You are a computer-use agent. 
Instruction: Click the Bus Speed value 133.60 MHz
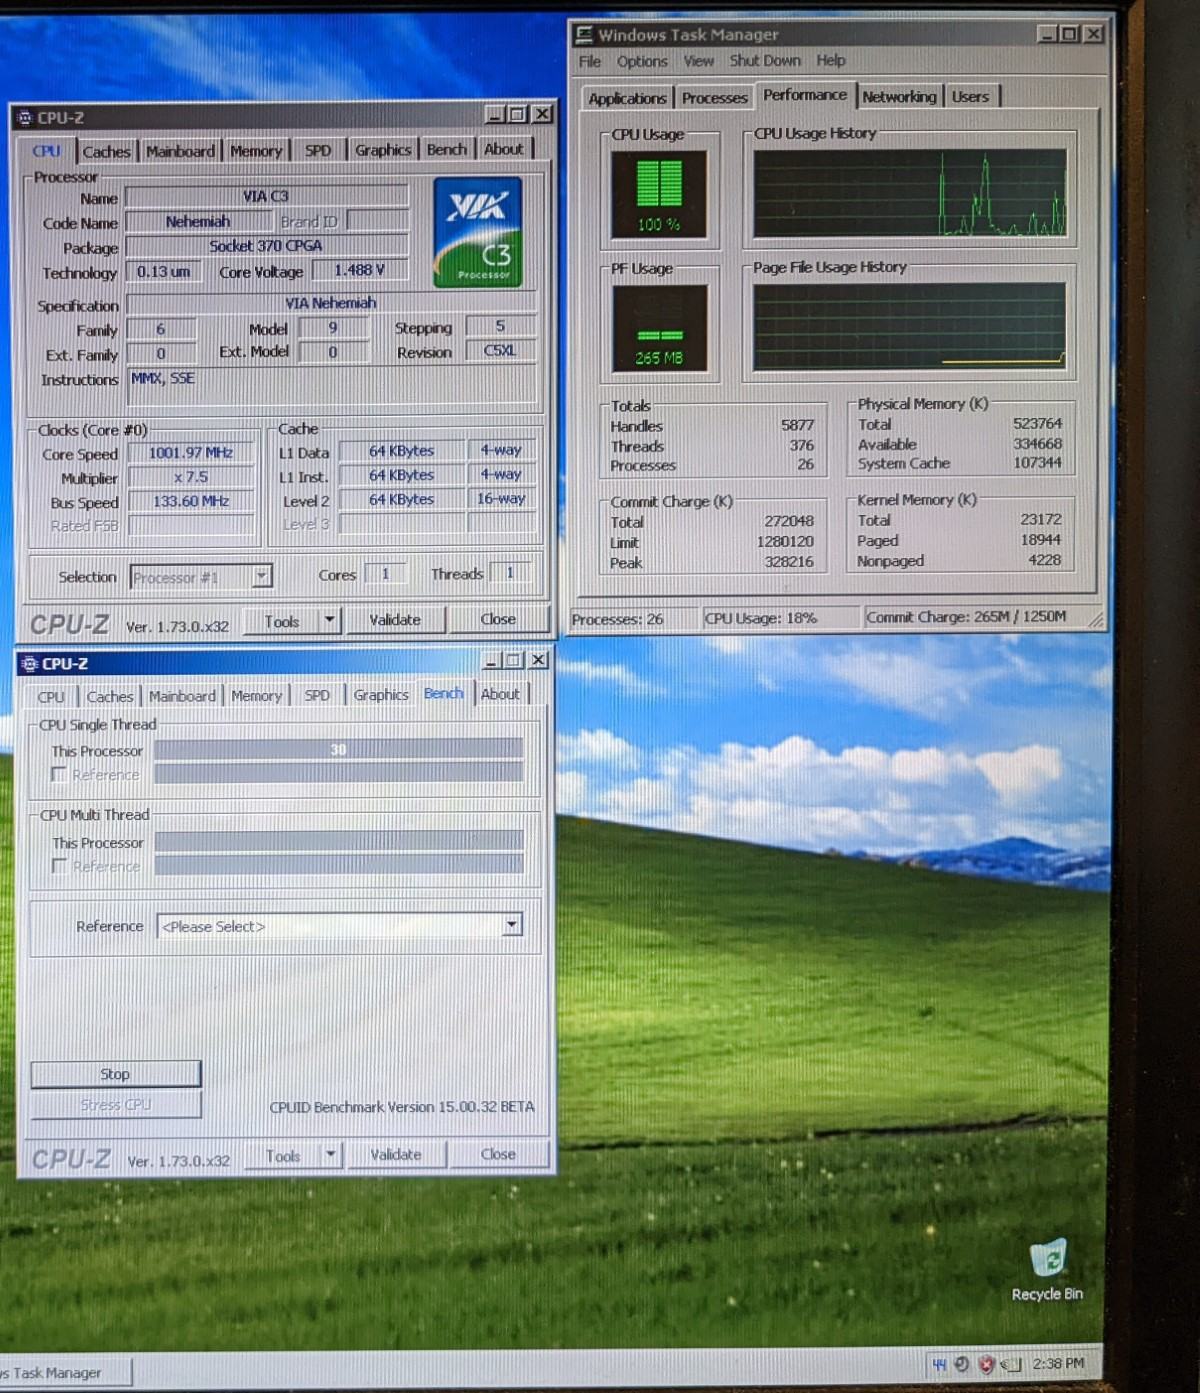pyautogui.click(x=190, y=502)
